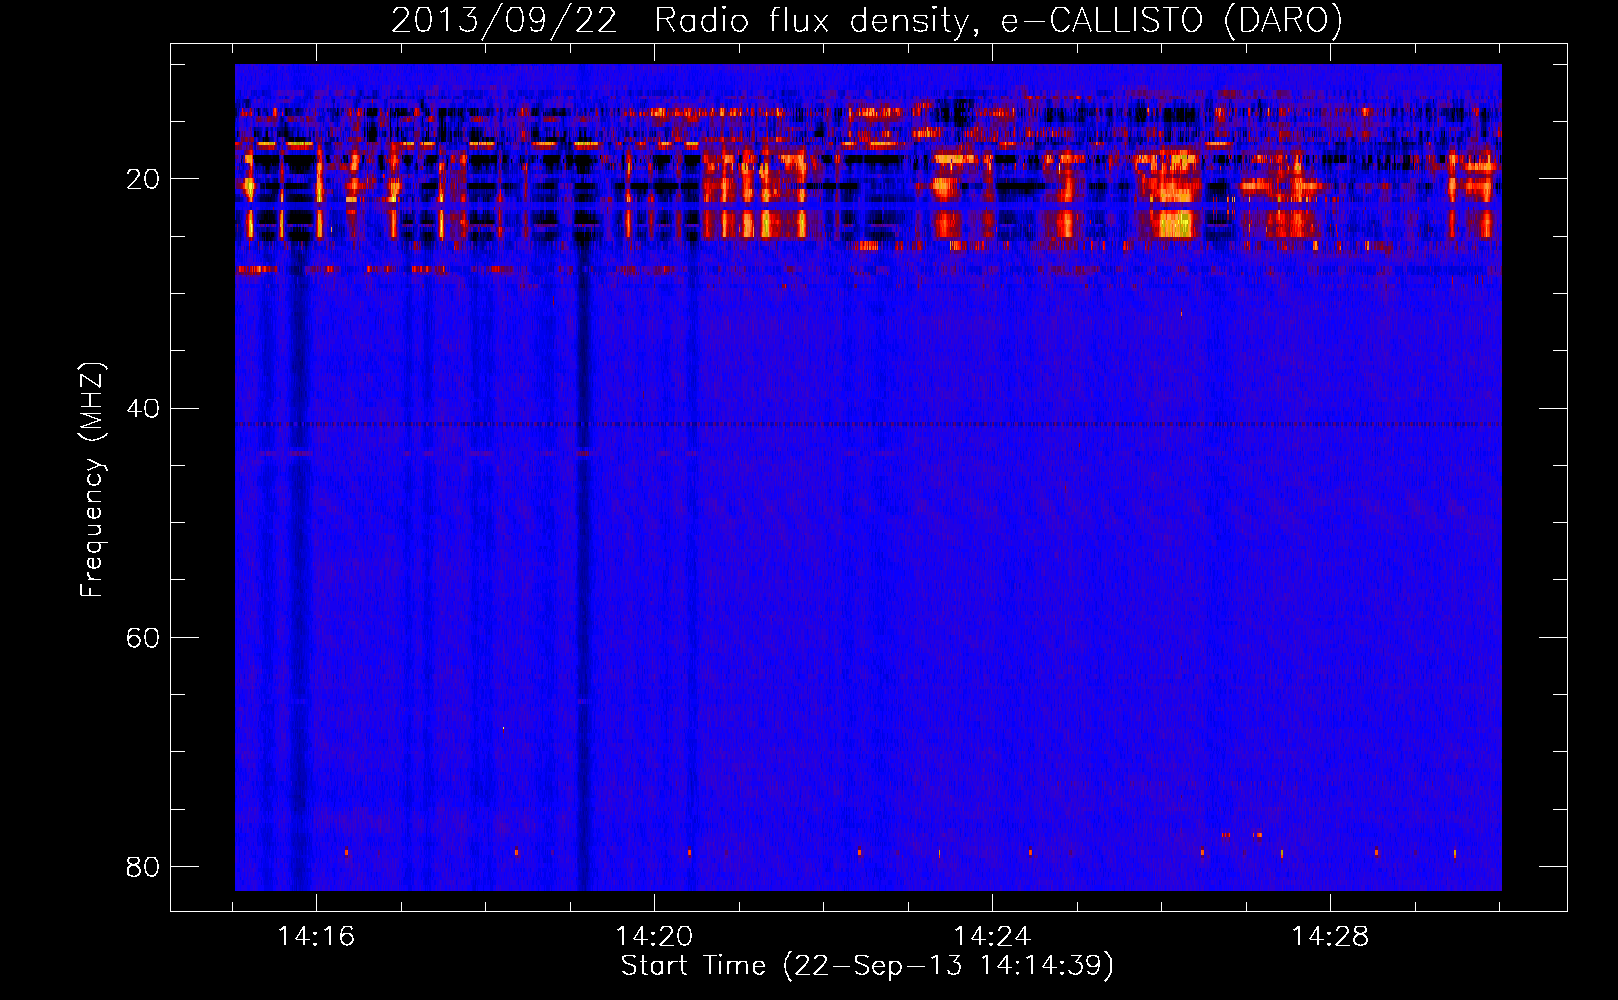Image resolution: width=1618 pixels, height=1000 pixels.
Task: Click the '14:16' time tick label
Action: 316,937
